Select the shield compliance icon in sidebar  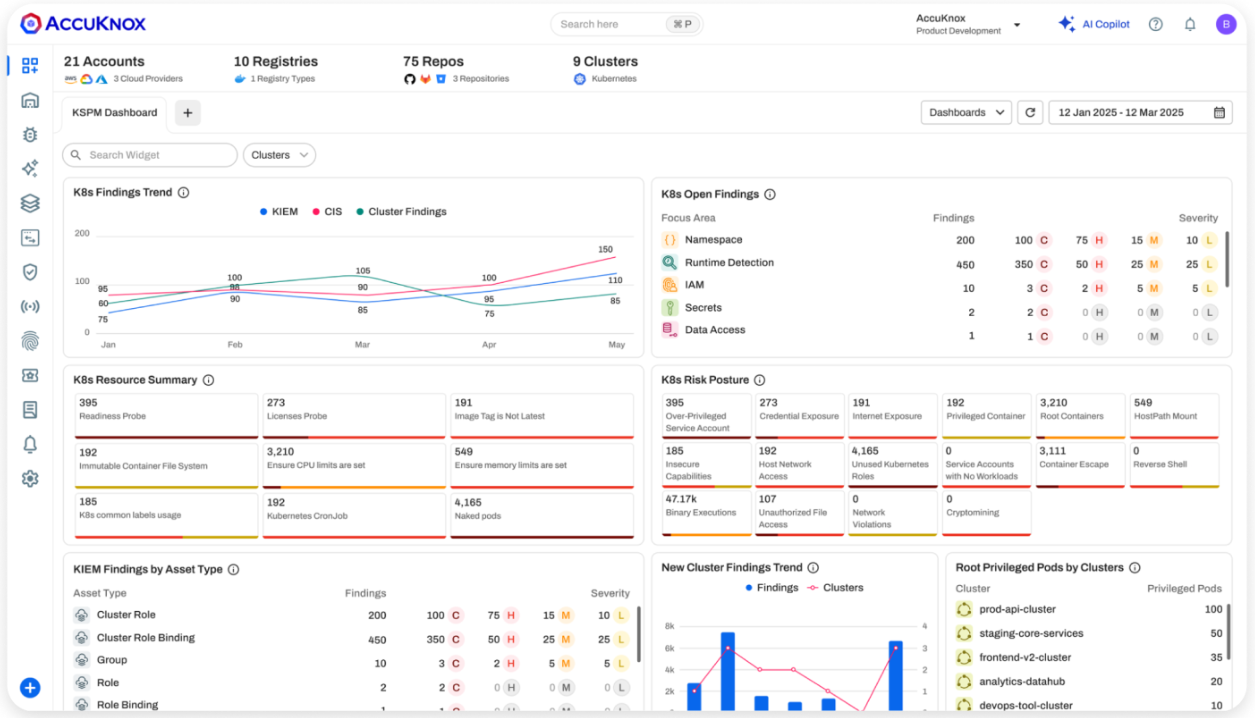(x=29, y=272)
